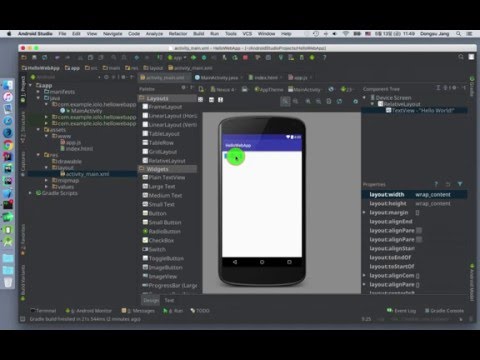480x360 pixels.
Task: Open the Refactor menu
Action: (x=178, y=34)
